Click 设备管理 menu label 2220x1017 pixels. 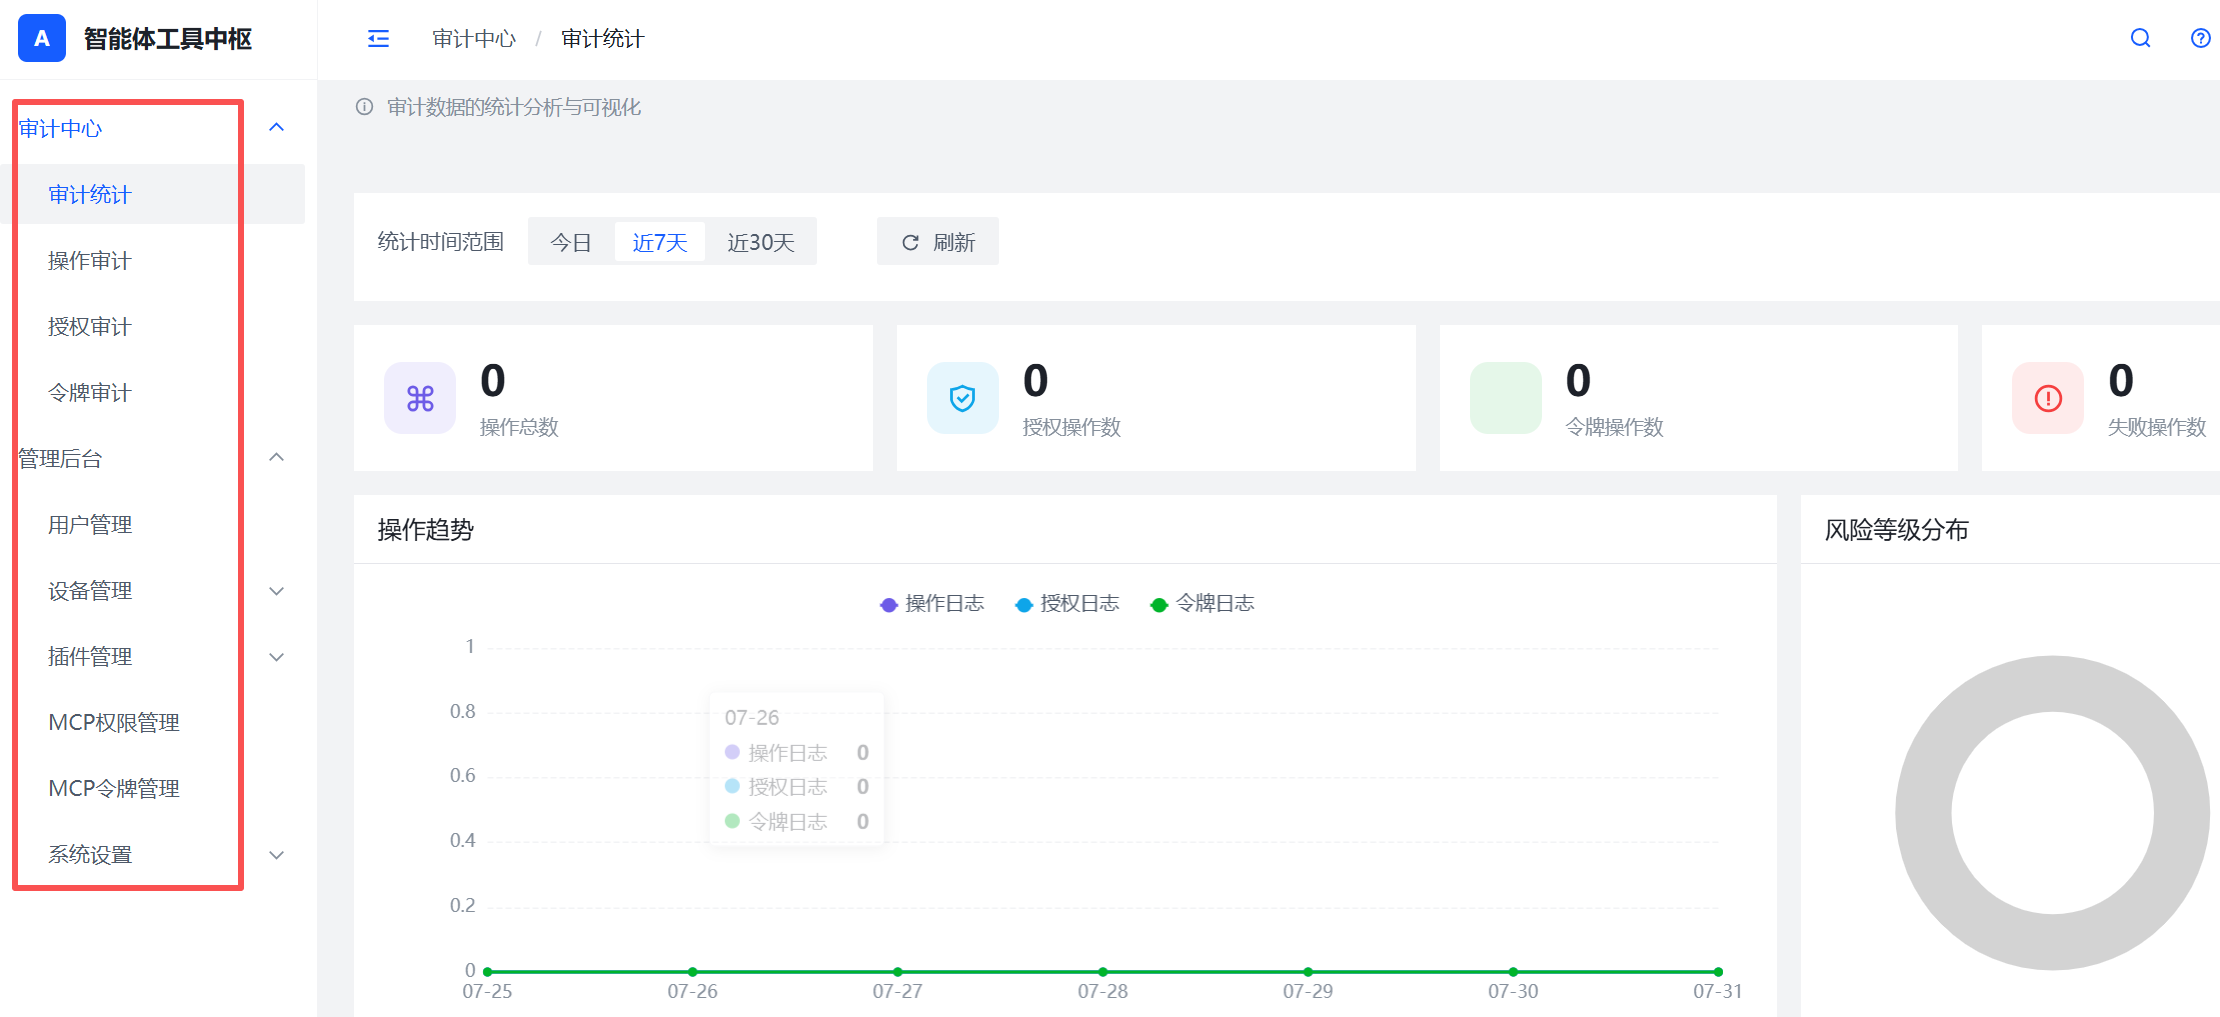coord(90,591)
